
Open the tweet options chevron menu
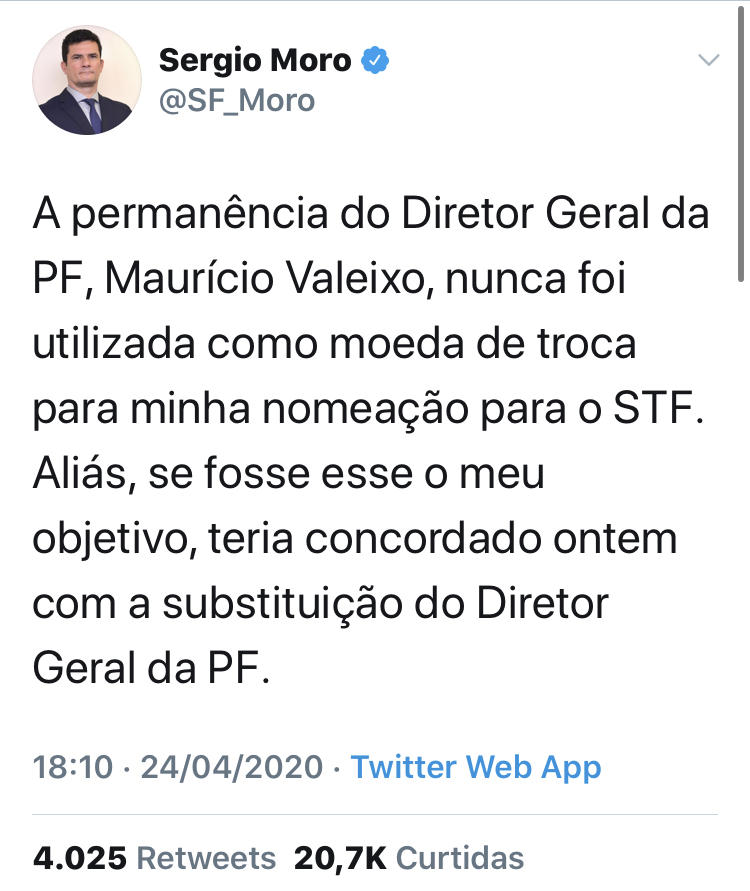708,61
